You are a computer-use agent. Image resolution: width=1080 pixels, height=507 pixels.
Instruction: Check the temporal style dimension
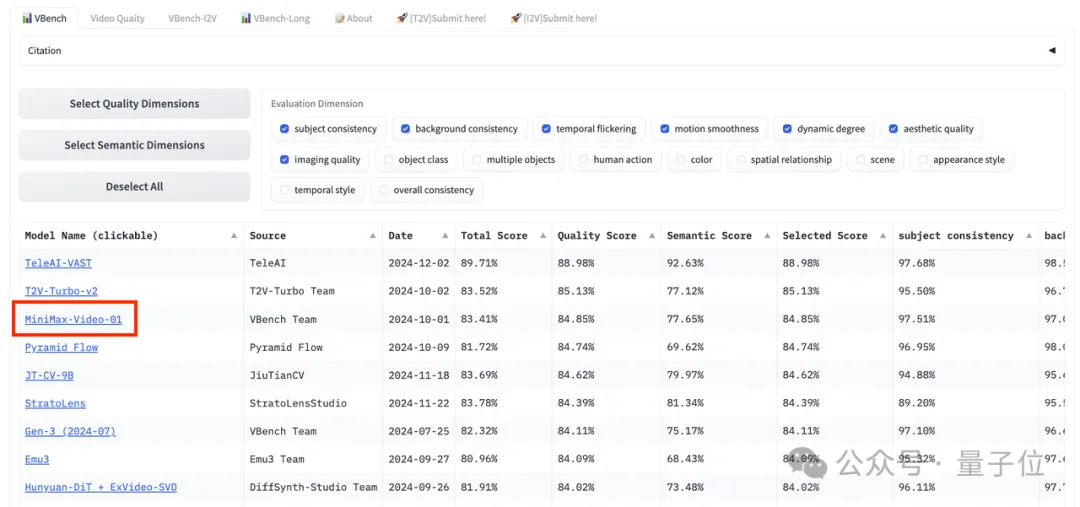click(x=285, y=190)
